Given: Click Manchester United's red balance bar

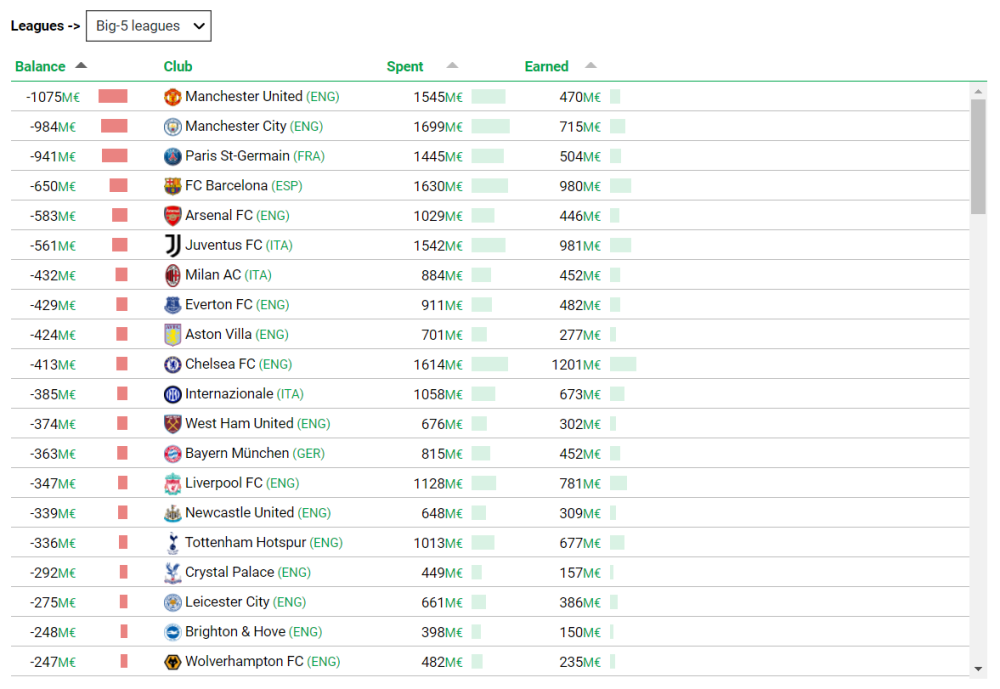Looking at the screenshot, I should [x=113, y=96].
